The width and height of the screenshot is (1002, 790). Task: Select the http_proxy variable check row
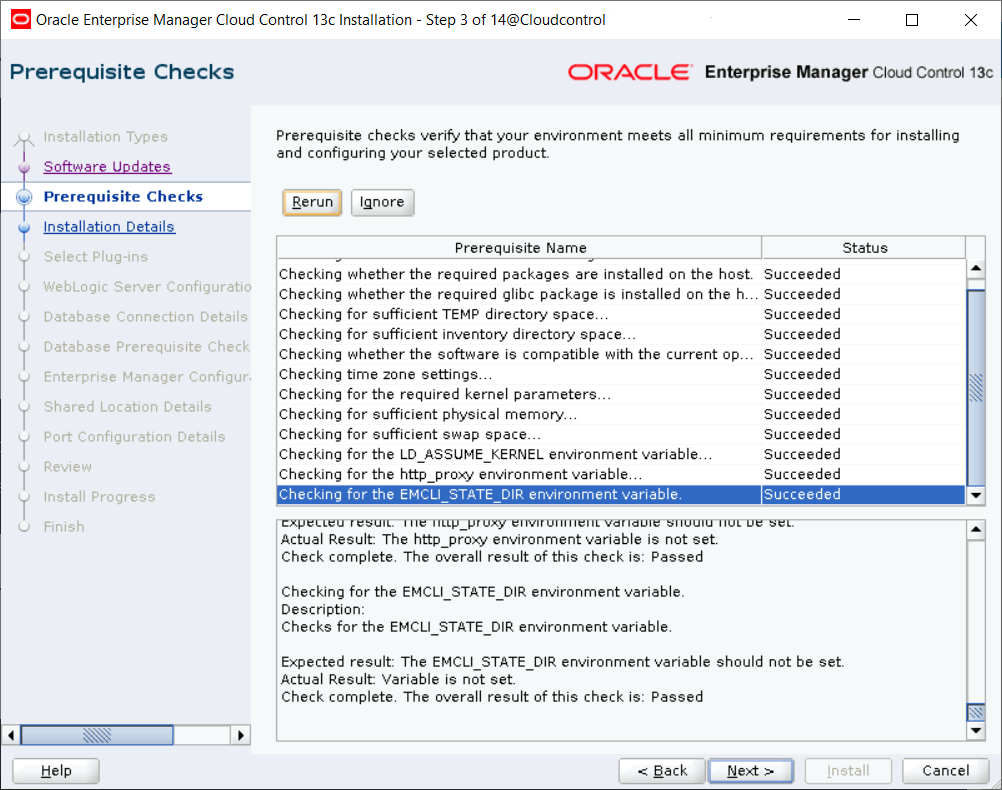tap(620, 474)
